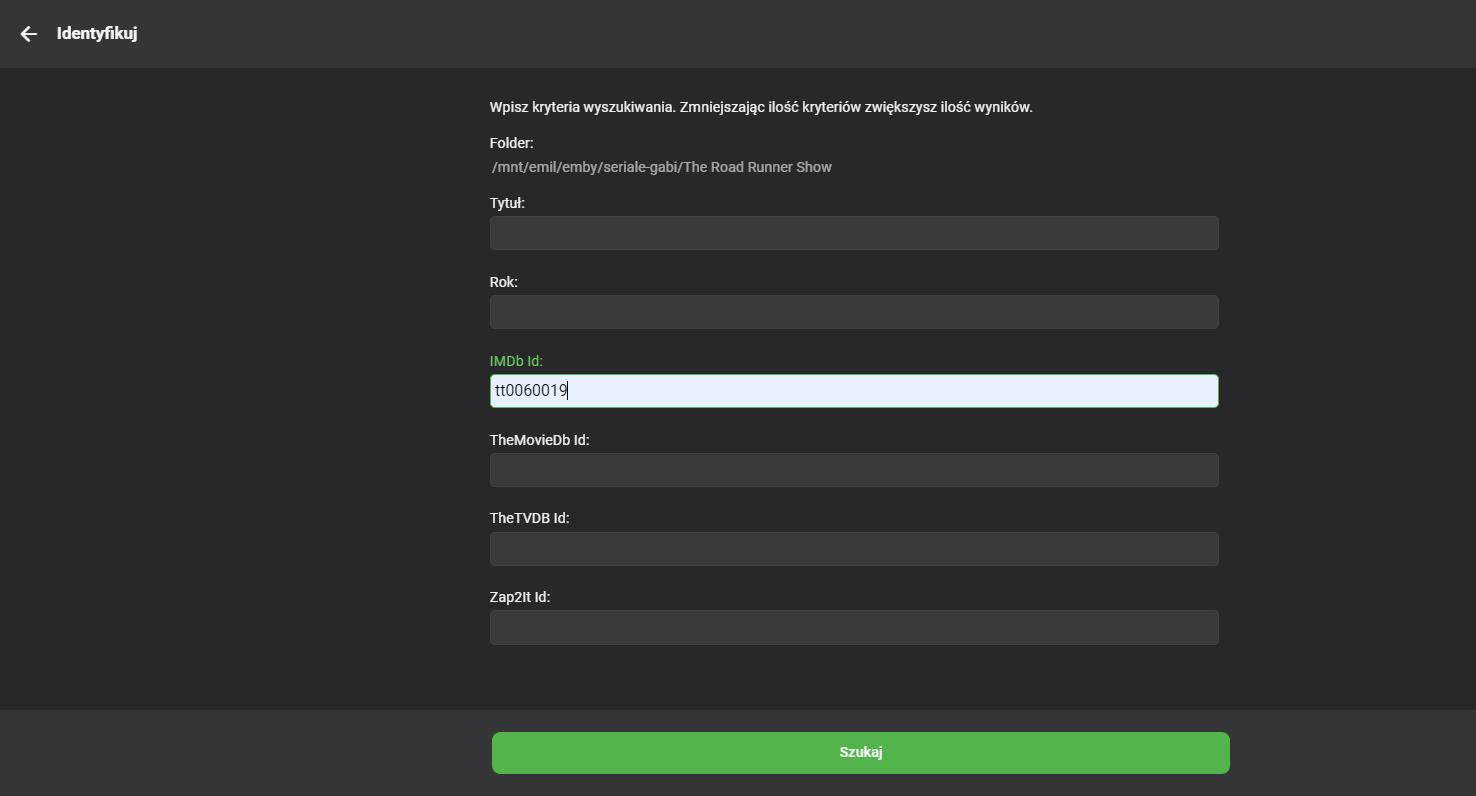Click the word Szukaj on the button
The width and height of the screenshot is (1476, 796).
point(860,753)
